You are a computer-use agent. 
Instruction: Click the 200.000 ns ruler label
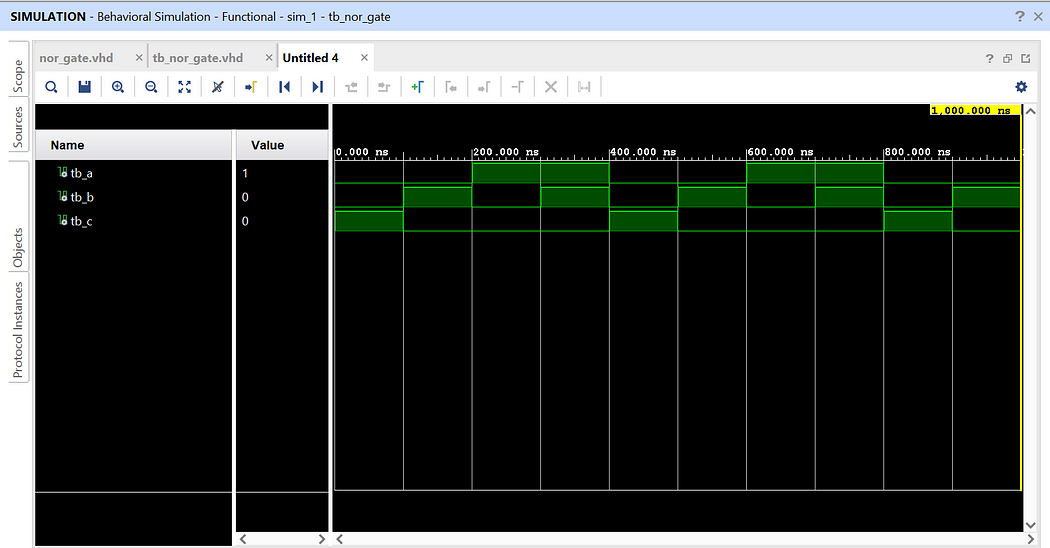(x=506, y=152)
